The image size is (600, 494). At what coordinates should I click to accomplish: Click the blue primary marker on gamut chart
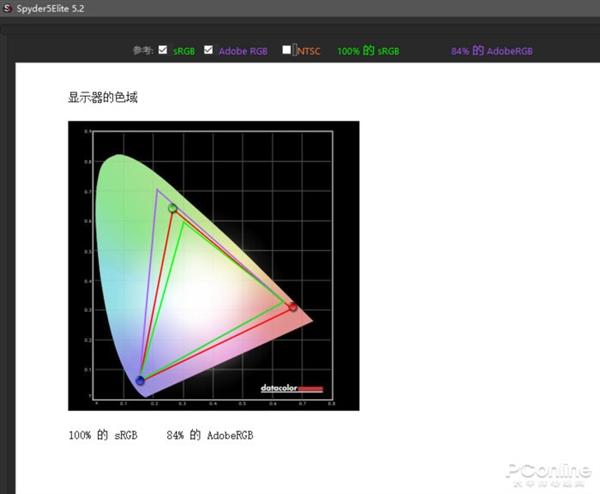(x=140, y=380)
